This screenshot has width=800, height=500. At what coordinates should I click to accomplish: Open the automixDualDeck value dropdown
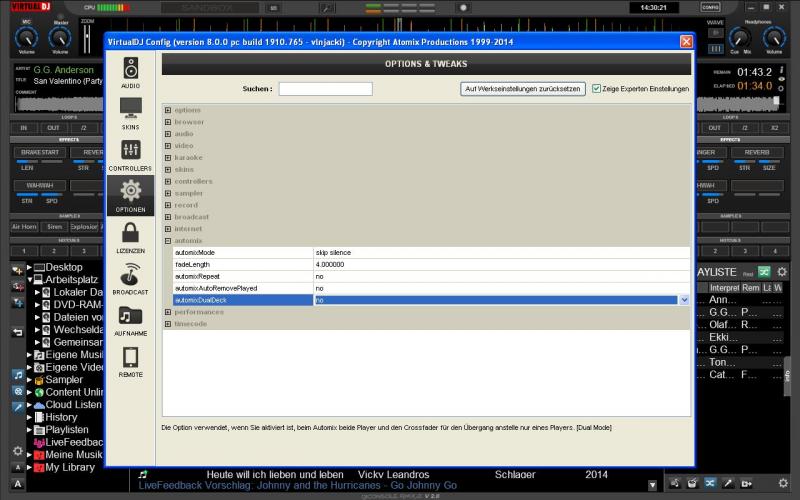coord(684,300)
